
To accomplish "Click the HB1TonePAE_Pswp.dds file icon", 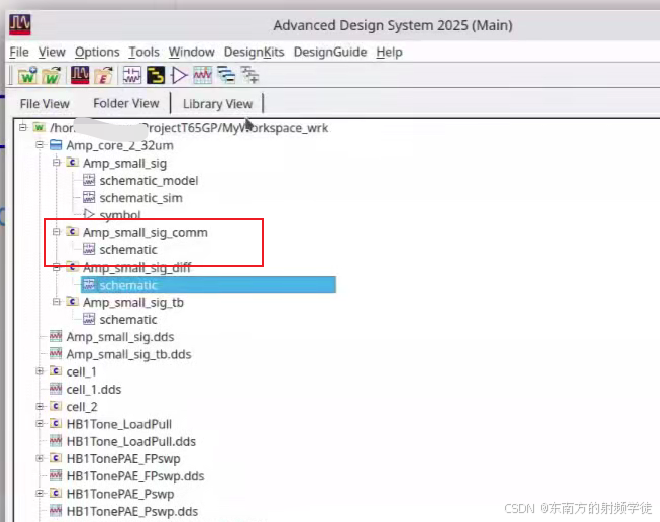I will point(56,511).
